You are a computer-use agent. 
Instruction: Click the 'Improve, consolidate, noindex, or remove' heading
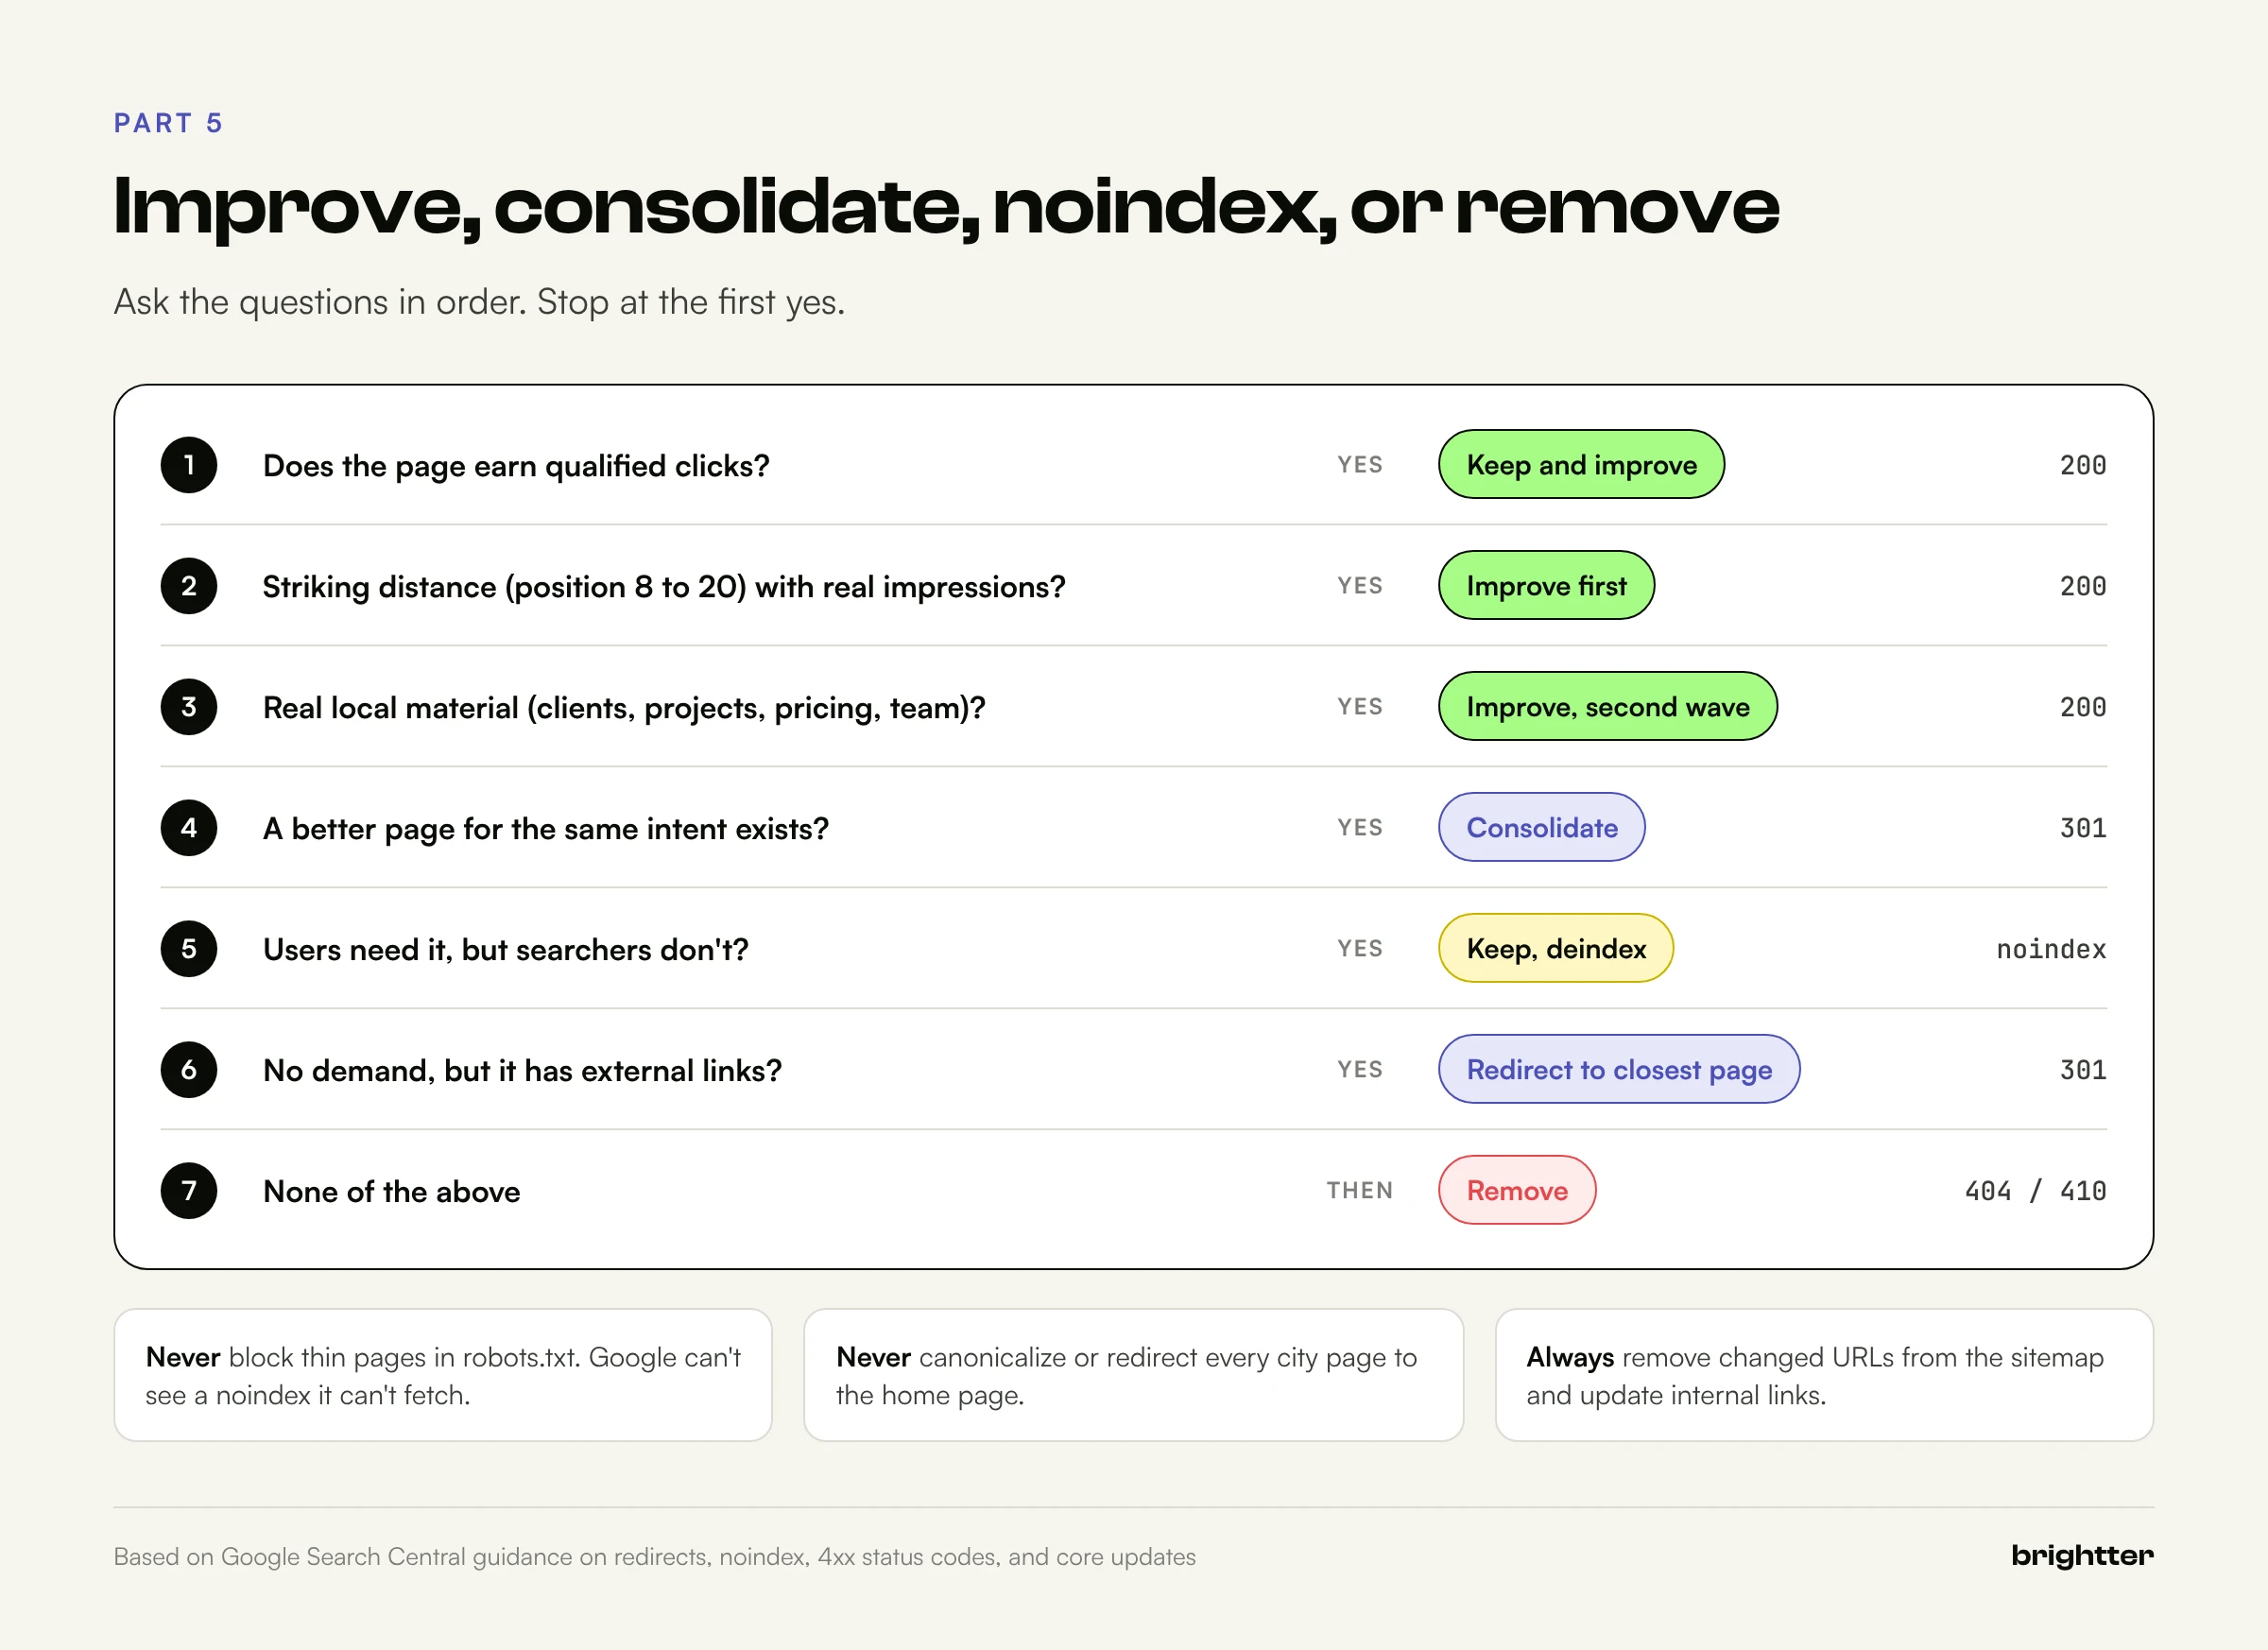(946, 208)
